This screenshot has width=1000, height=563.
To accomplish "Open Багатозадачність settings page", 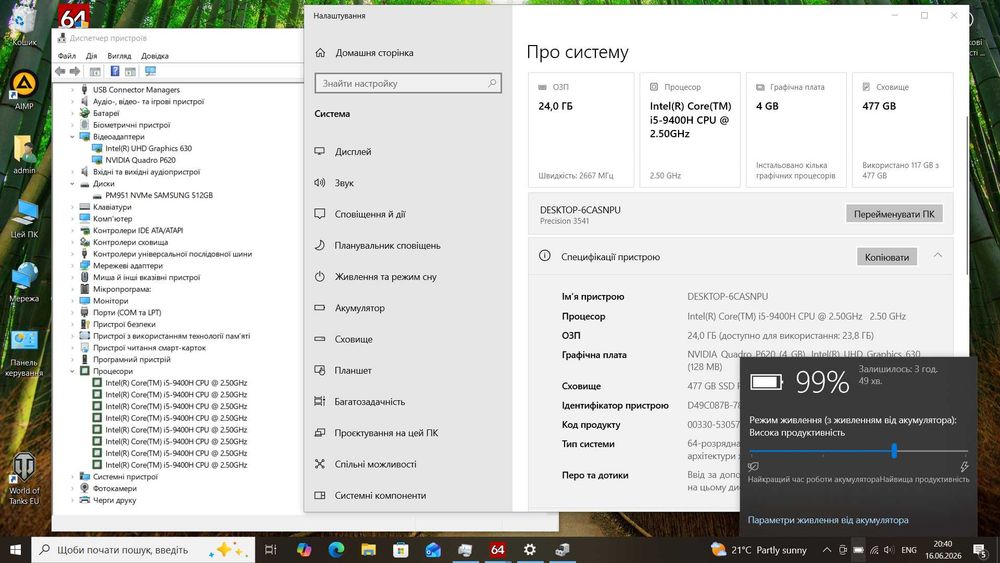I will point(370,402).
